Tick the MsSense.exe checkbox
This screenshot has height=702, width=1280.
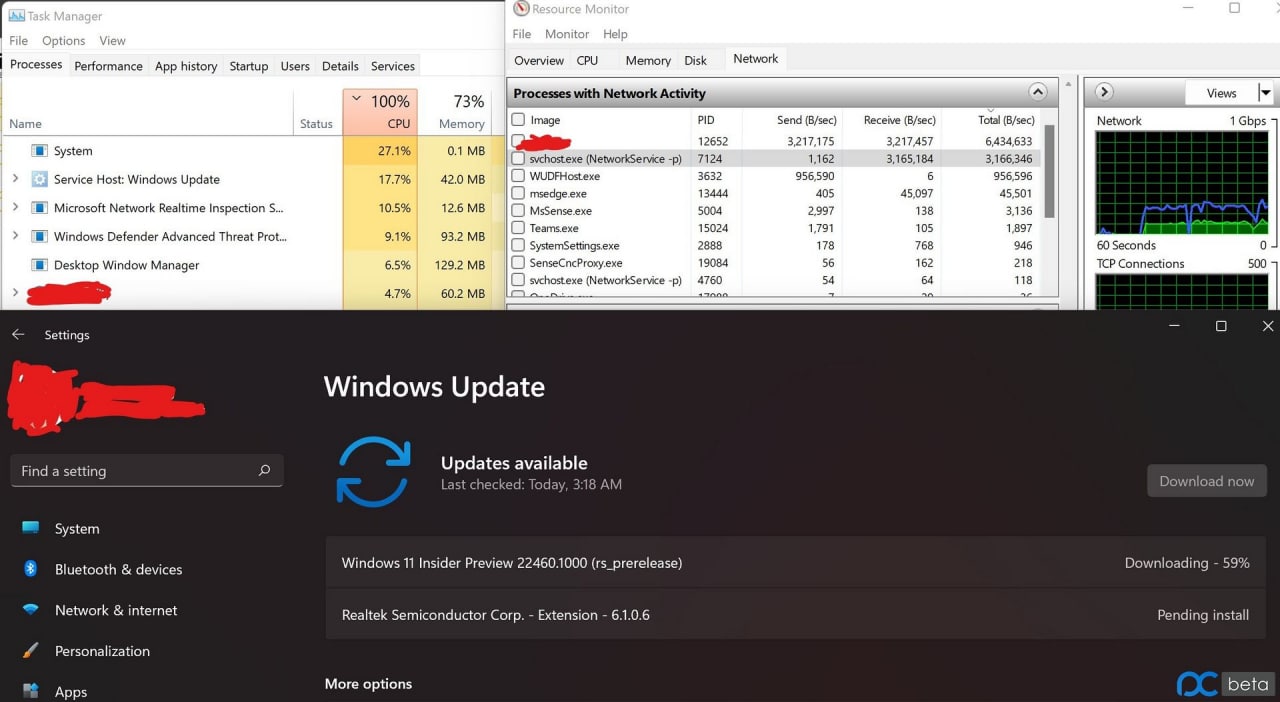518,211
